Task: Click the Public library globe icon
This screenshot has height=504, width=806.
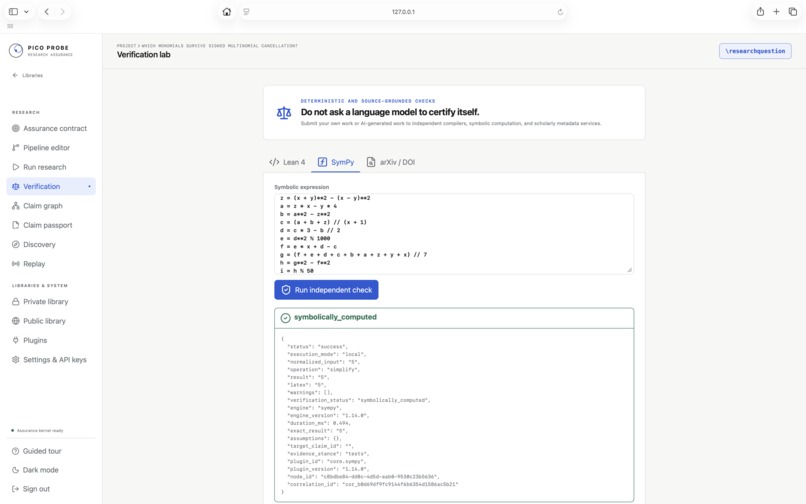Action: pyautogui.click(x=15, y=321)
